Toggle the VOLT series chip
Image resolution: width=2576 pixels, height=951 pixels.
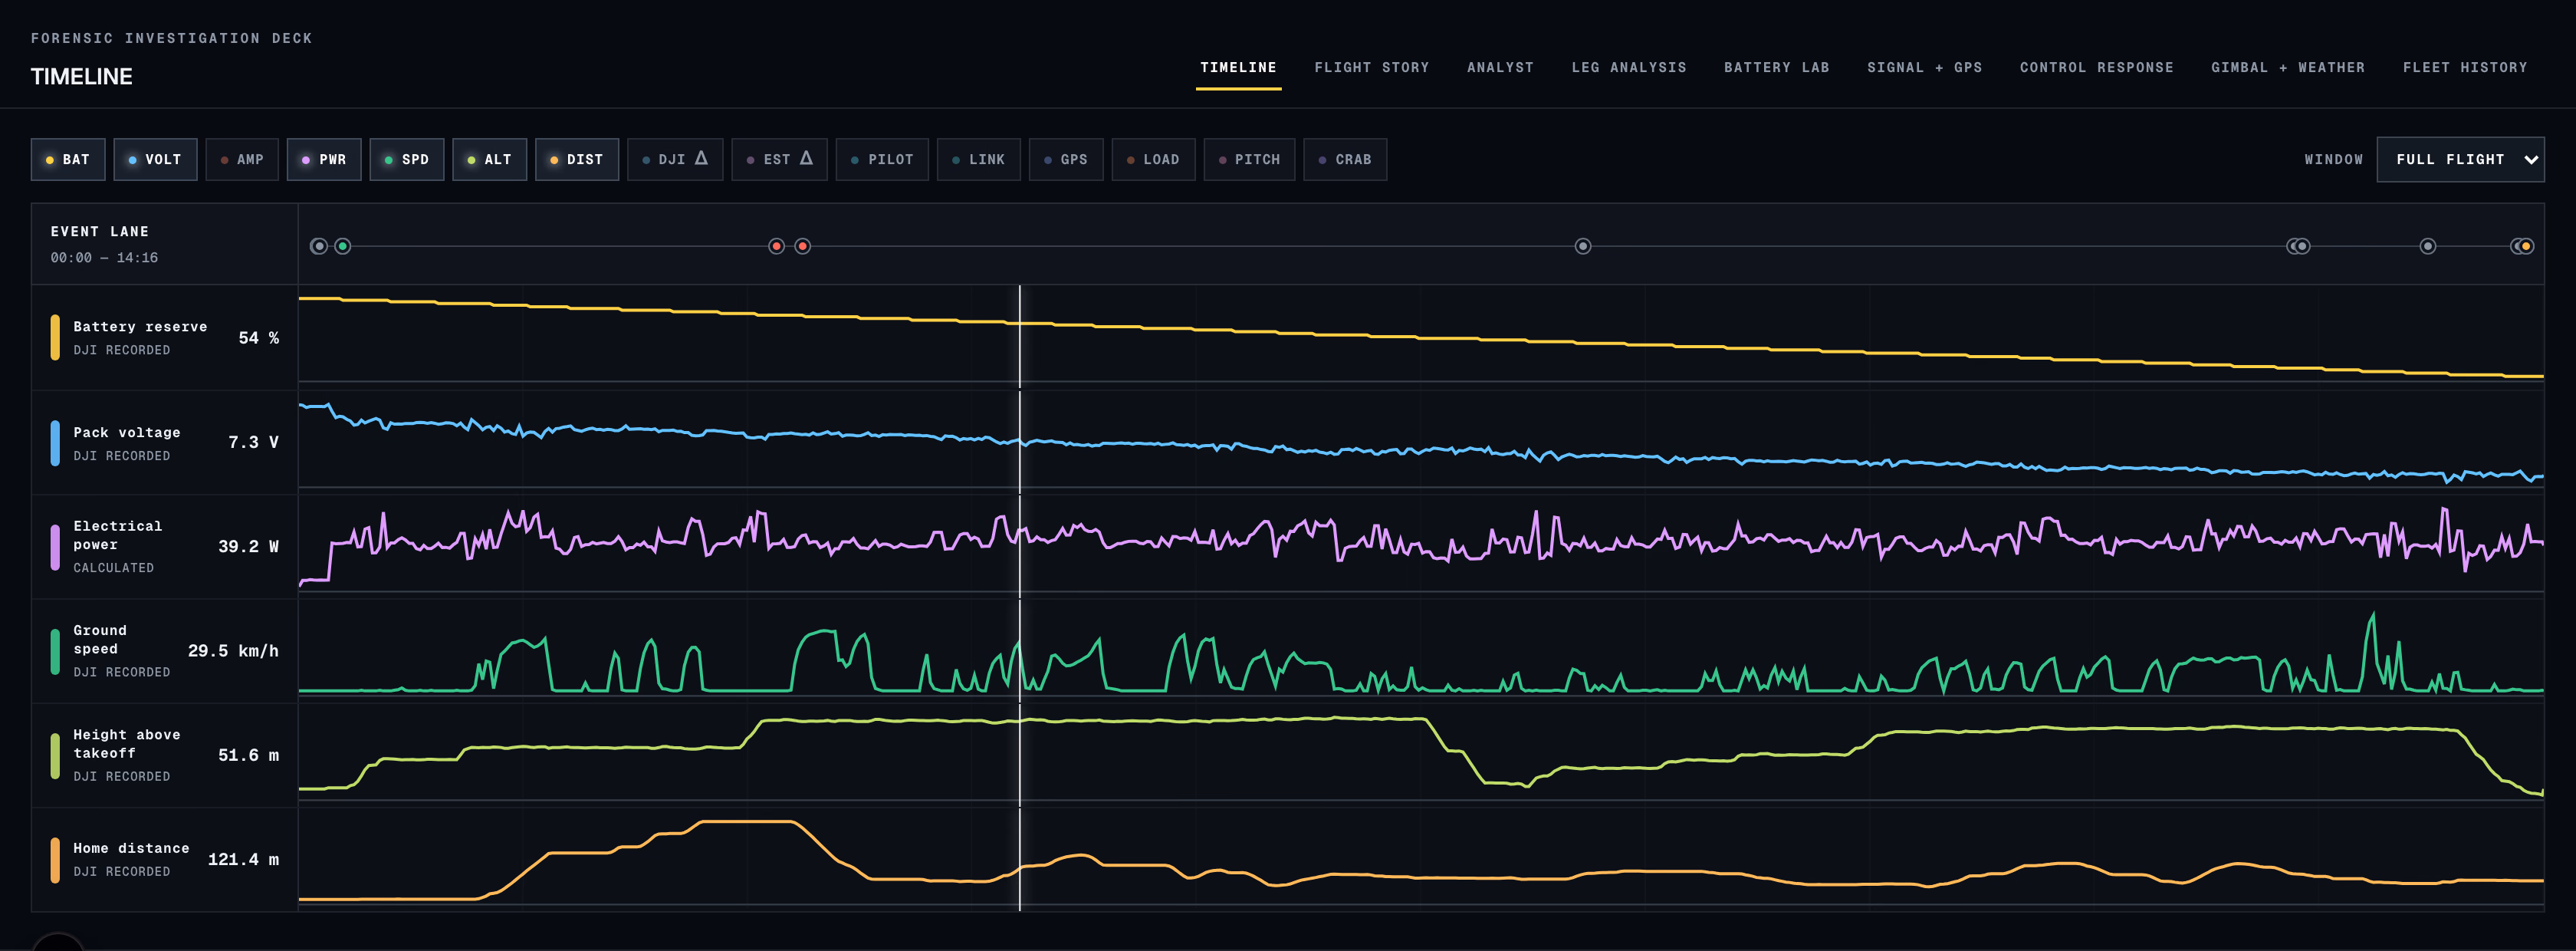pos(155,159)
